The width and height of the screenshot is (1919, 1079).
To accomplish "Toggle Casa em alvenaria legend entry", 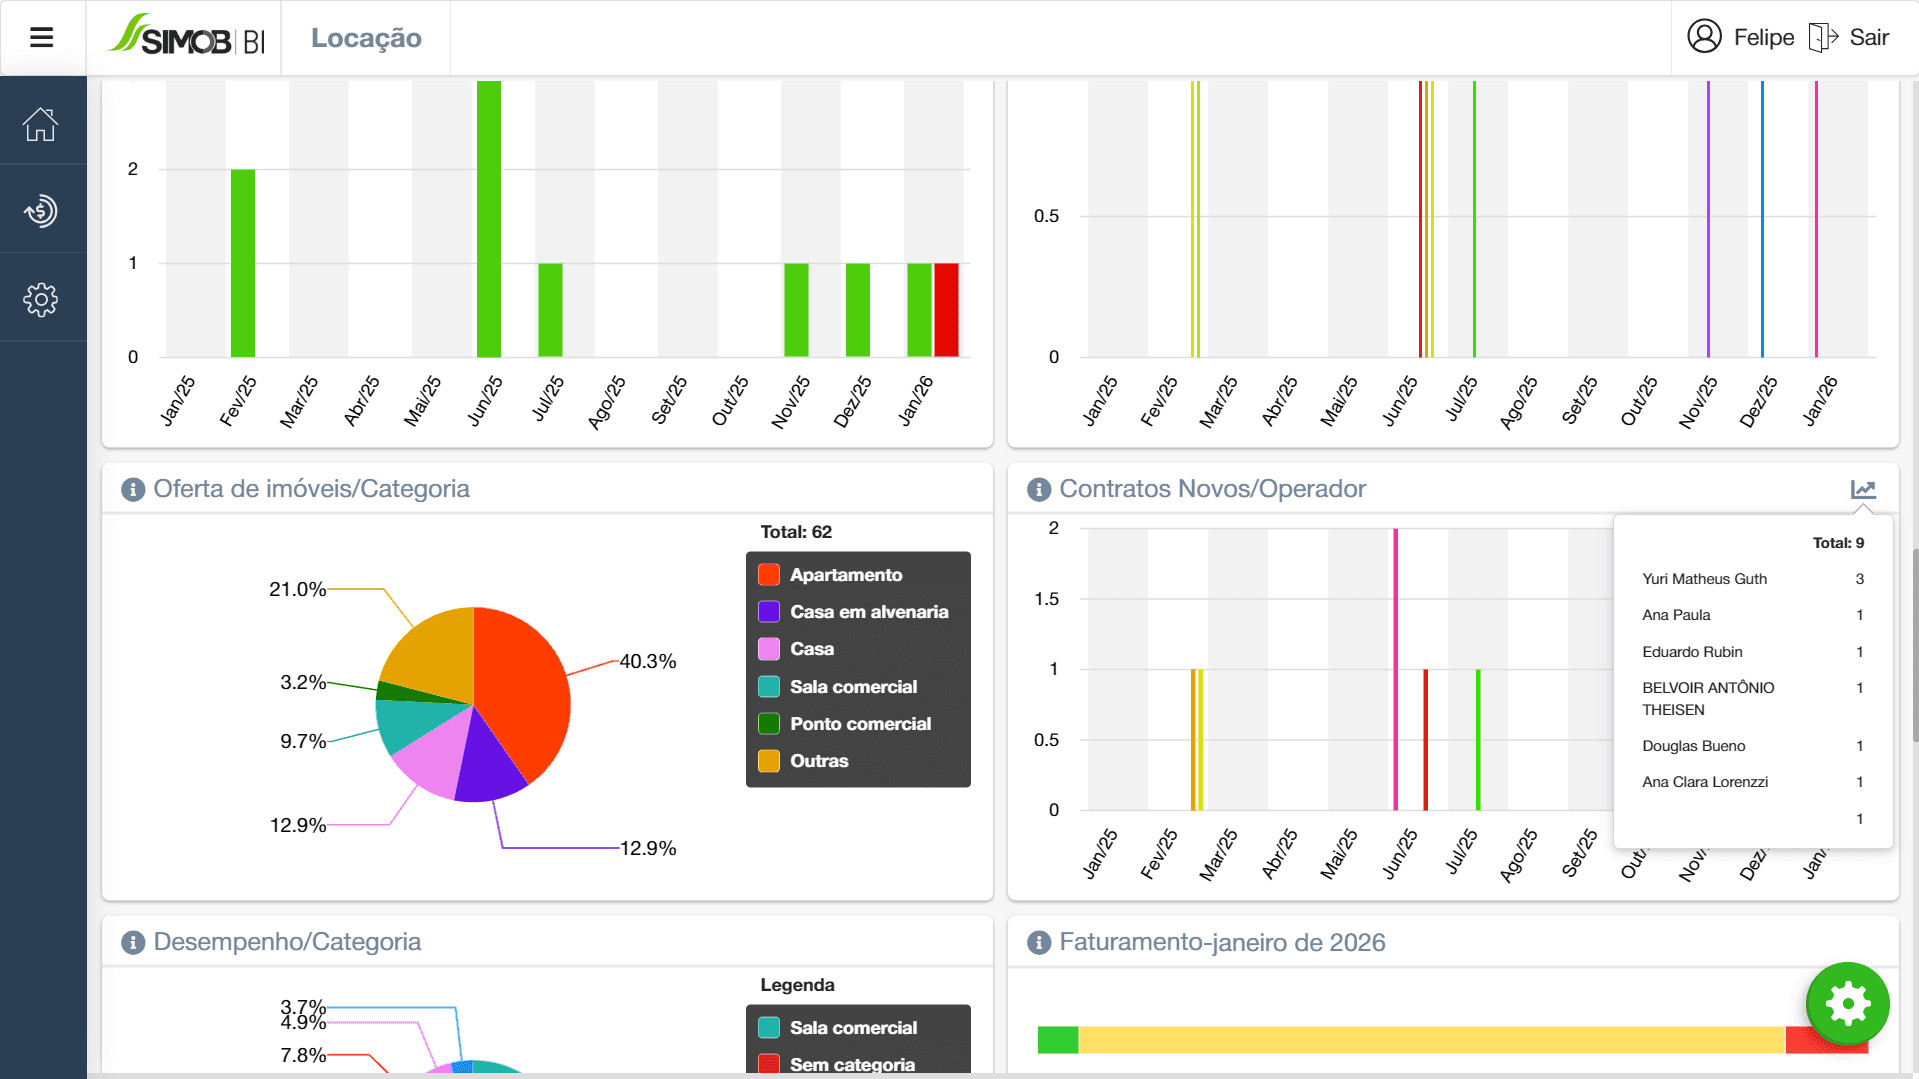I will click(x=868, y=612).
